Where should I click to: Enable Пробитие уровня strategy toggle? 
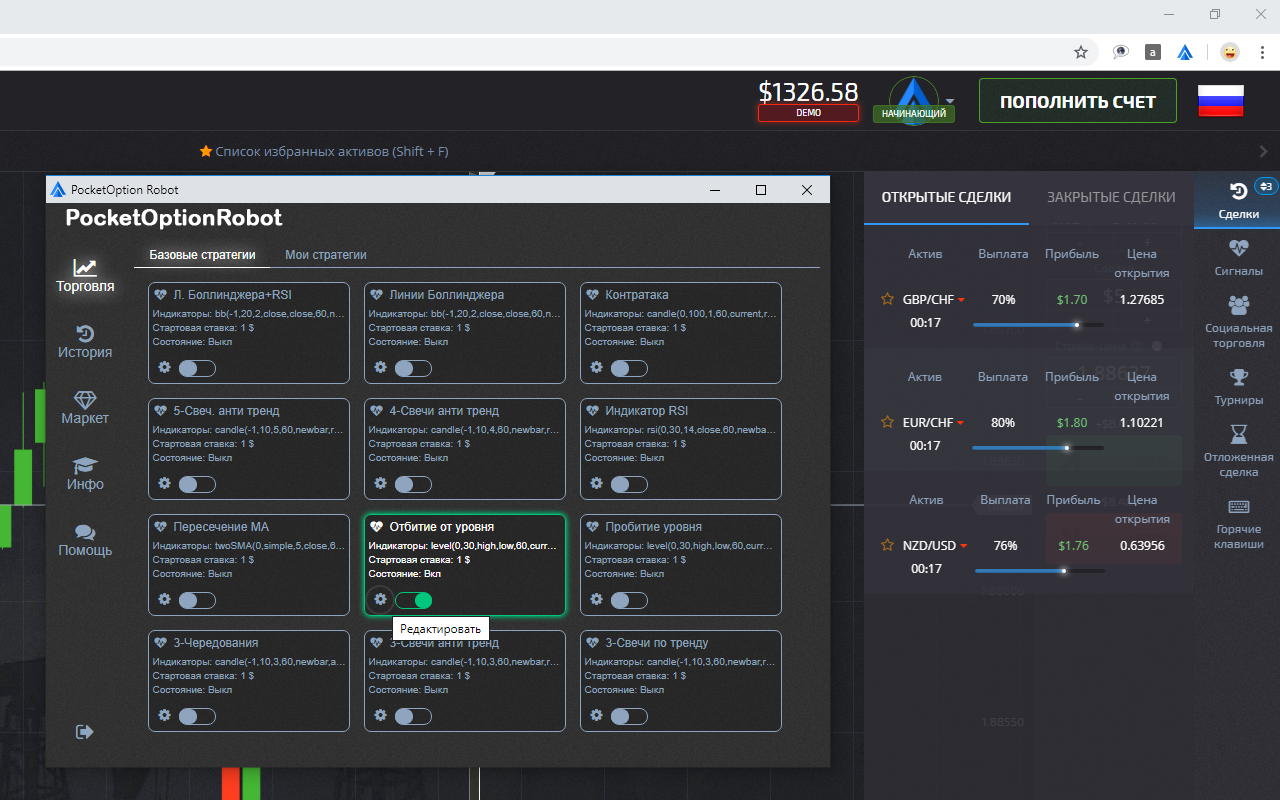tap(629, 600)
